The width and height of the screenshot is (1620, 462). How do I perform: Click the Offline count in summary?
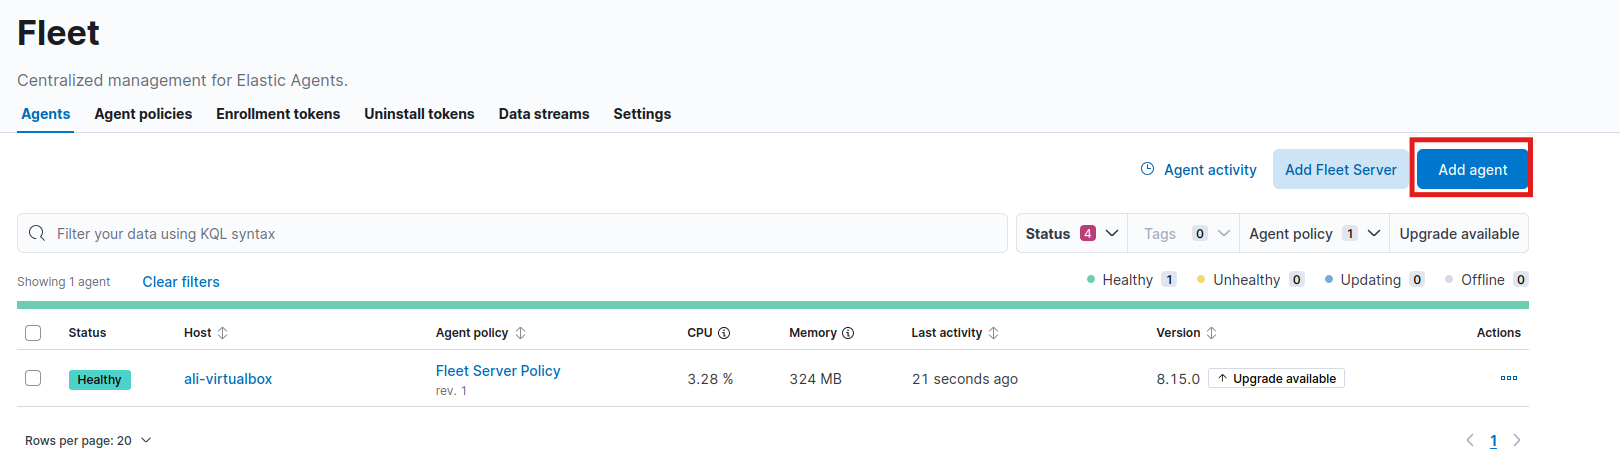pyautogui.click(x=1520, y=279)
